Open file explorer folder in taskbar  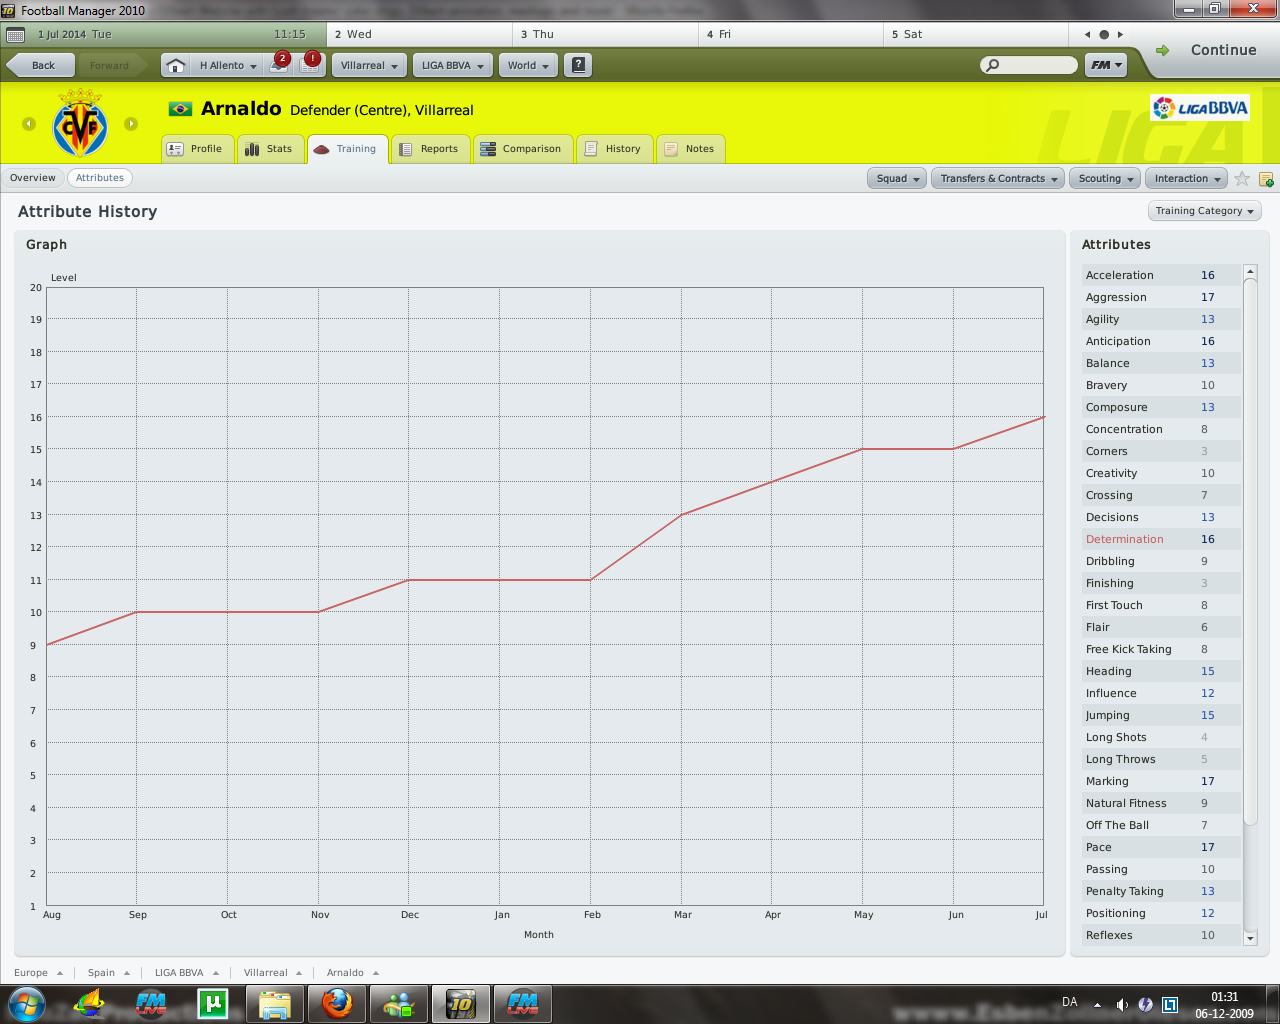(274, 1004)
